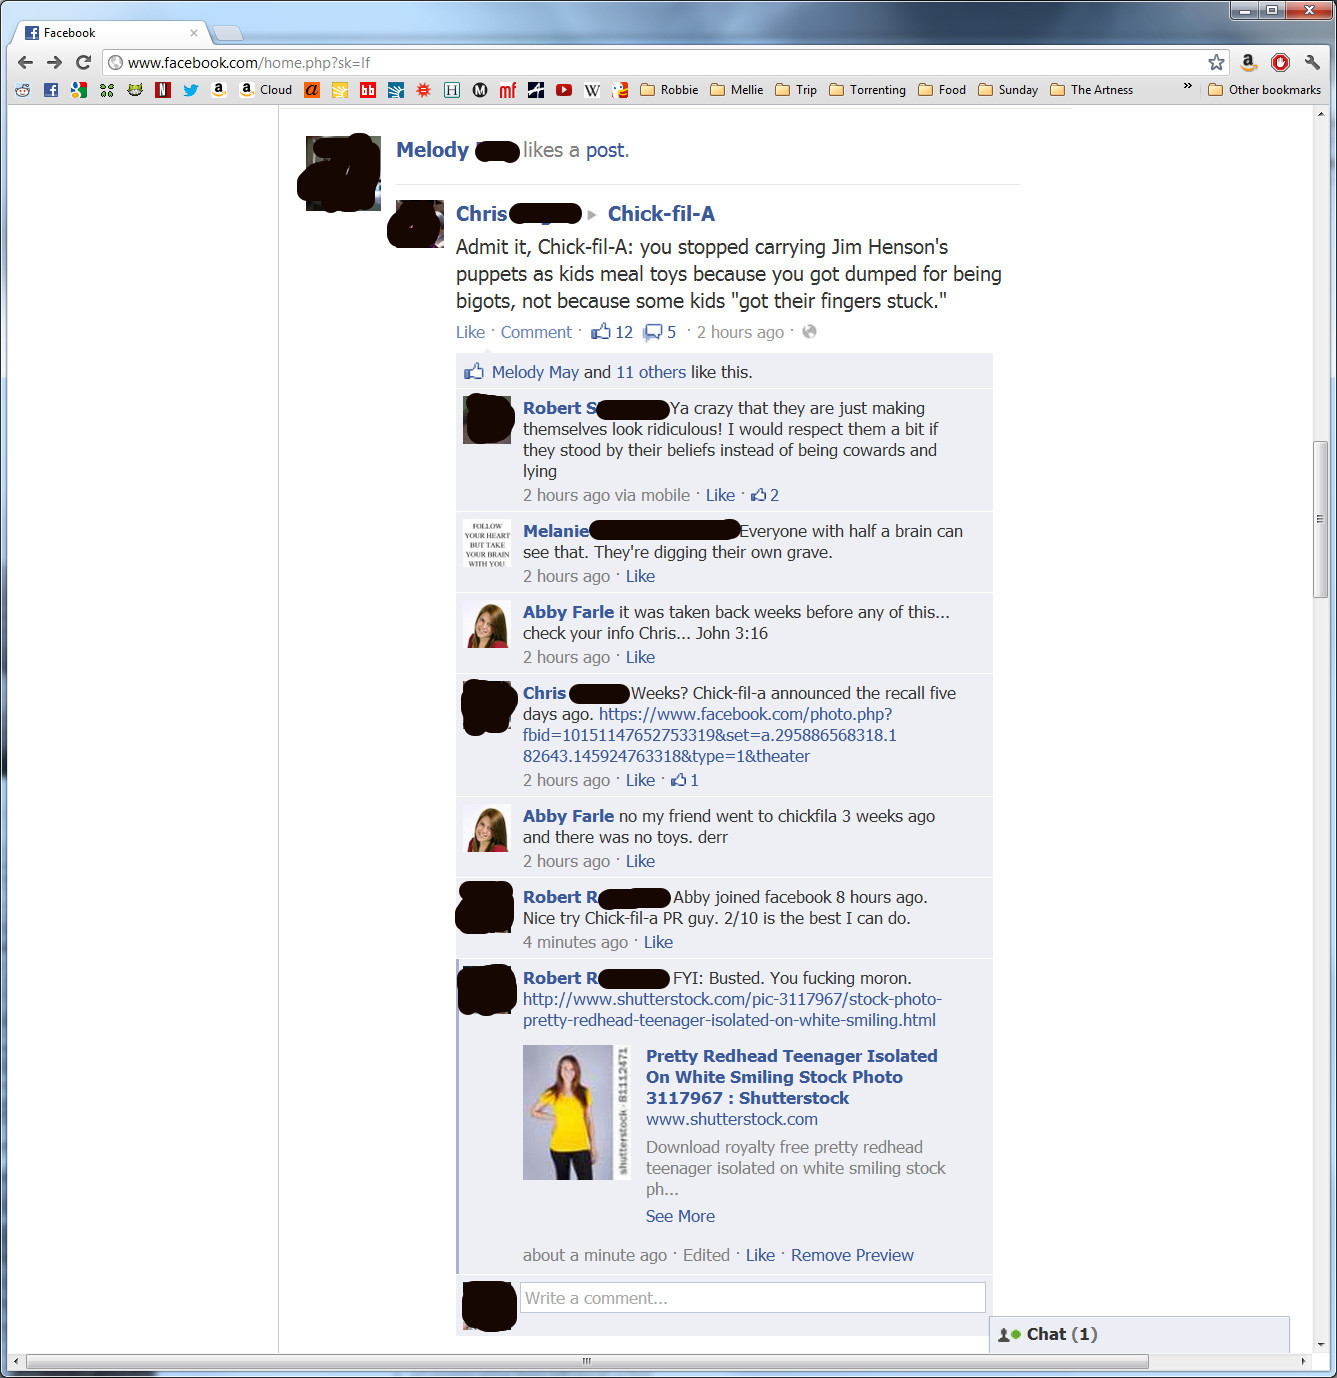This screenshot has width=1337, height=1378.
Task: Click the browser Back arrow
Action: coord(26,62)
